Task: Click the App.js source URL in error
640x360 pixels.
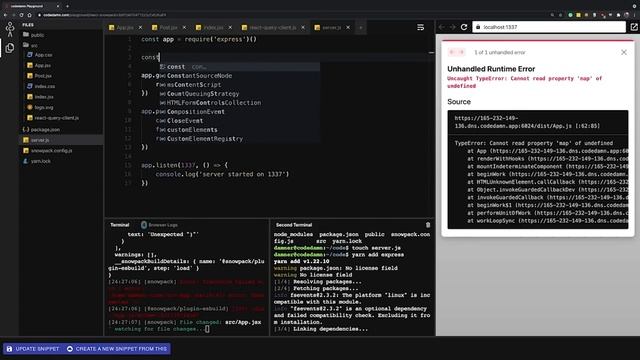Action: (x=527, y=122)
